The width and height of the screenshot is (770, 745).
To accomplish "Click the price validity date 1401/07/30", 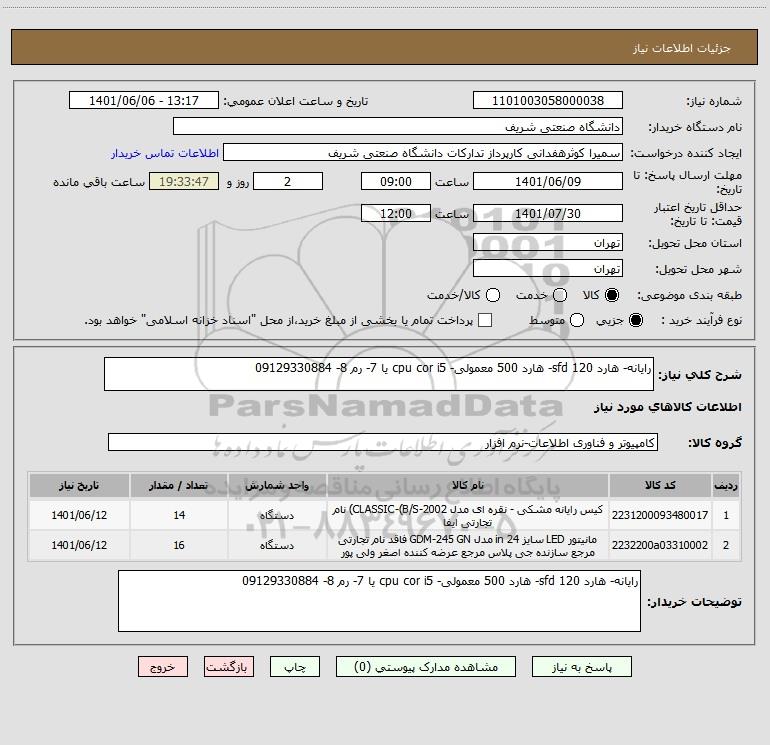I will [x=548, y=213].
